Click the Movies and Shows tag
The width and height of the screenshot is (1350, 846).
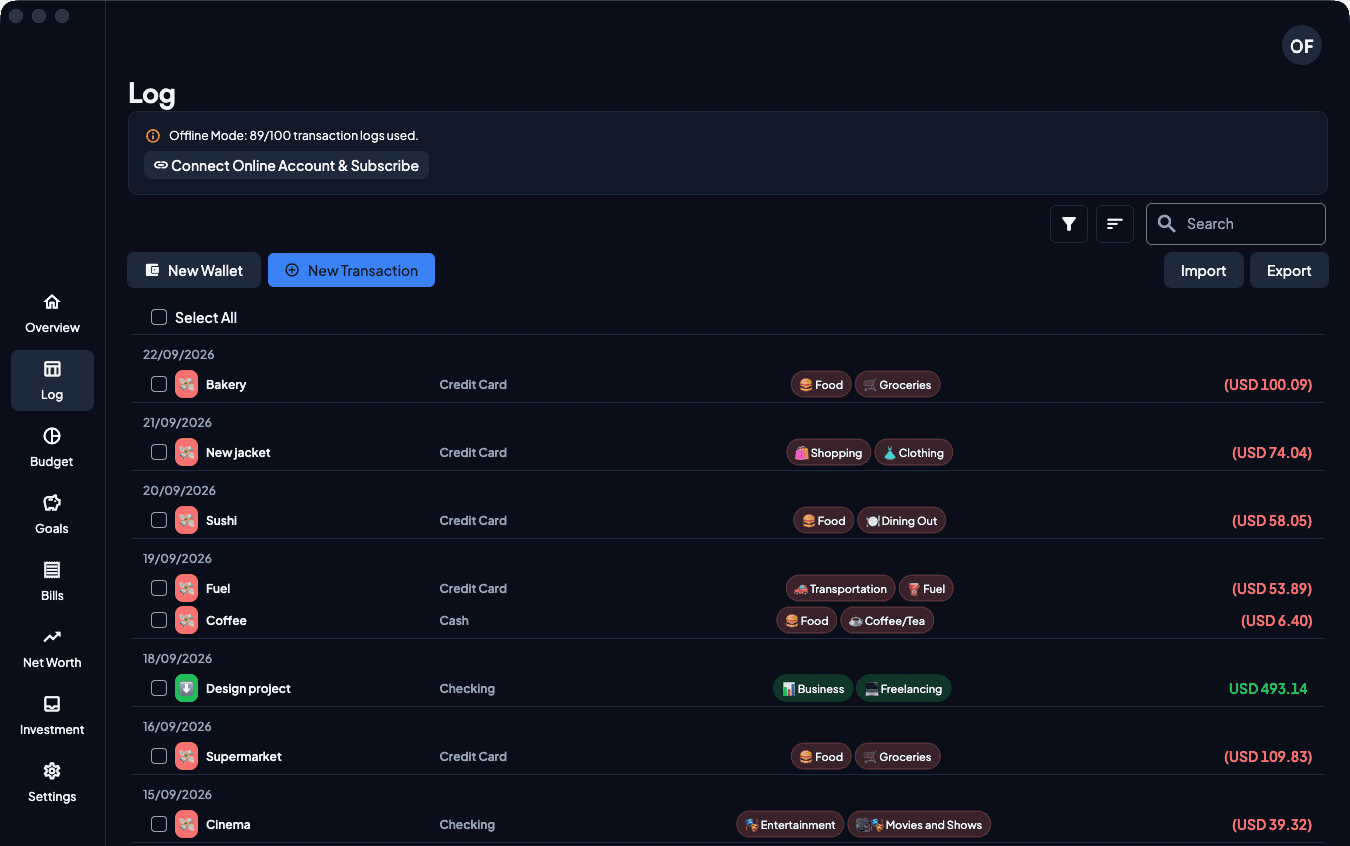[919, 825]
